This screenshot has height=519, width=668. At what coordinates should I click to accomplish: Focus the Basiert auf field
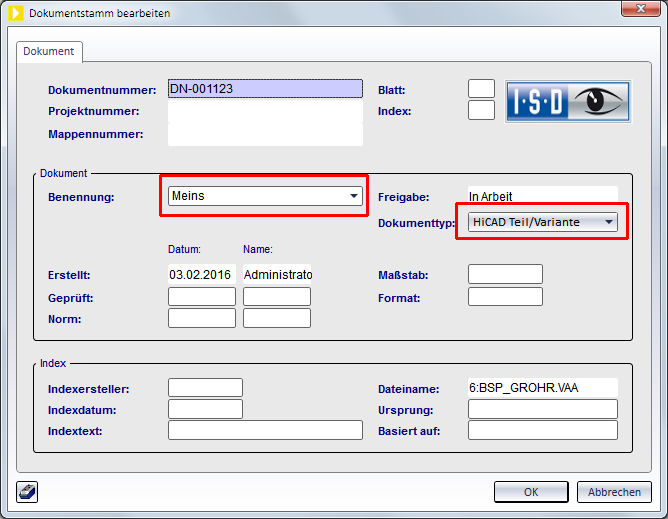point(542,431)
